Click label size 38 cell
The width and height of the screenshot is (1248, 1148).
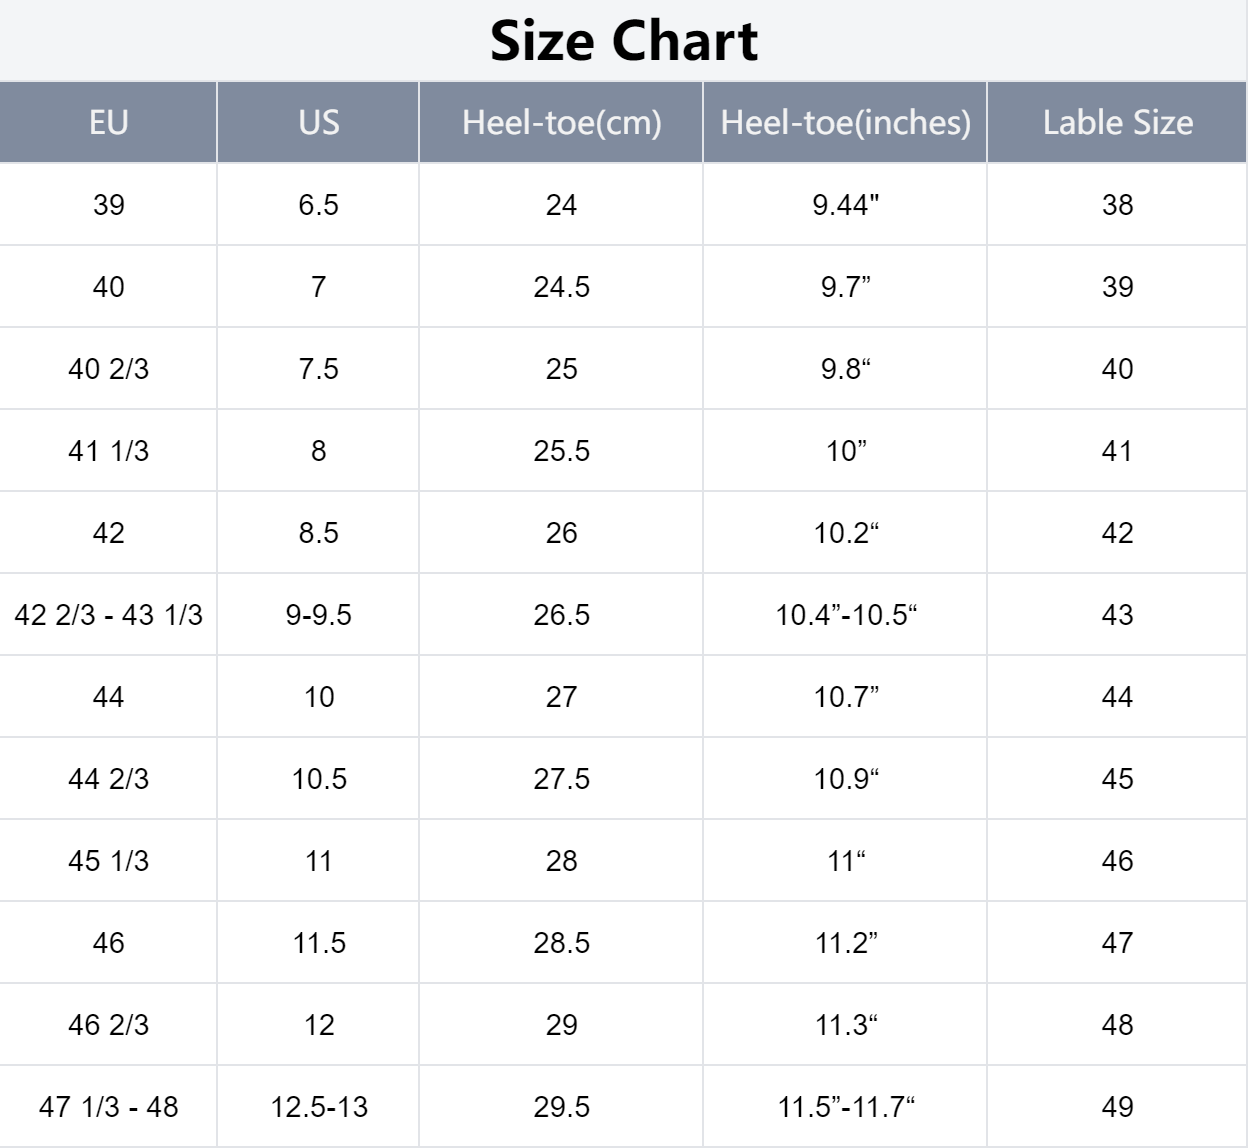(1117, 205)
